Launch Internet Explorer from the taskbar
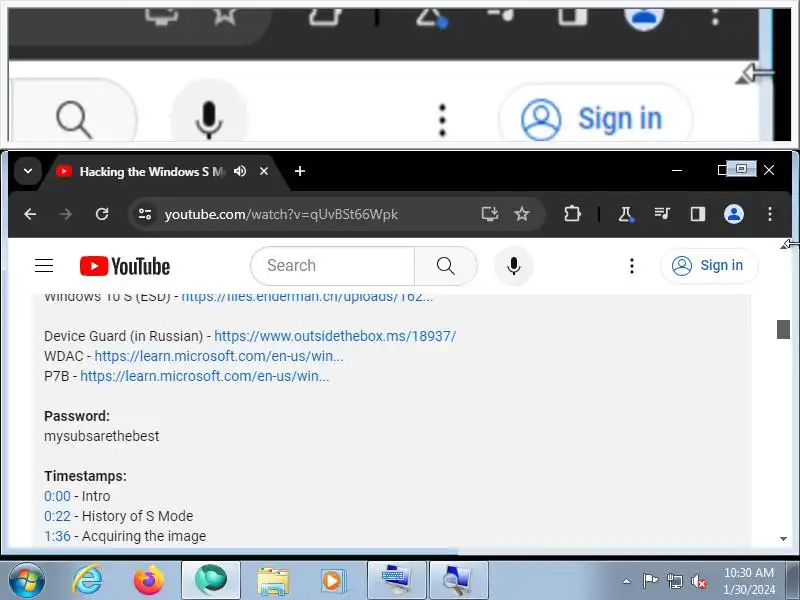Image resolution: width=800 pixels, height=600 pixels. click(88, 580)
